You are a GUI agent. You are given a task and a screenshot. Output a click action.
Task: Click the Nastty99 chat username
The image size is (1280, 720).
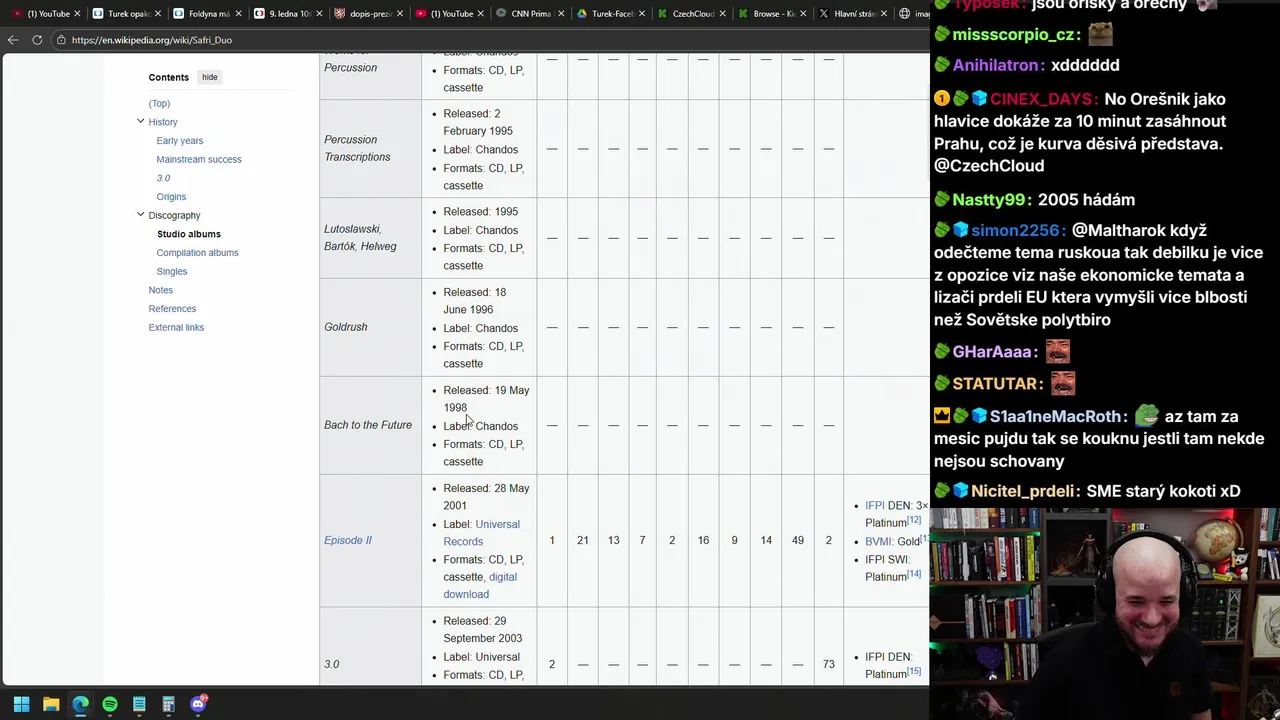[990, 200]
